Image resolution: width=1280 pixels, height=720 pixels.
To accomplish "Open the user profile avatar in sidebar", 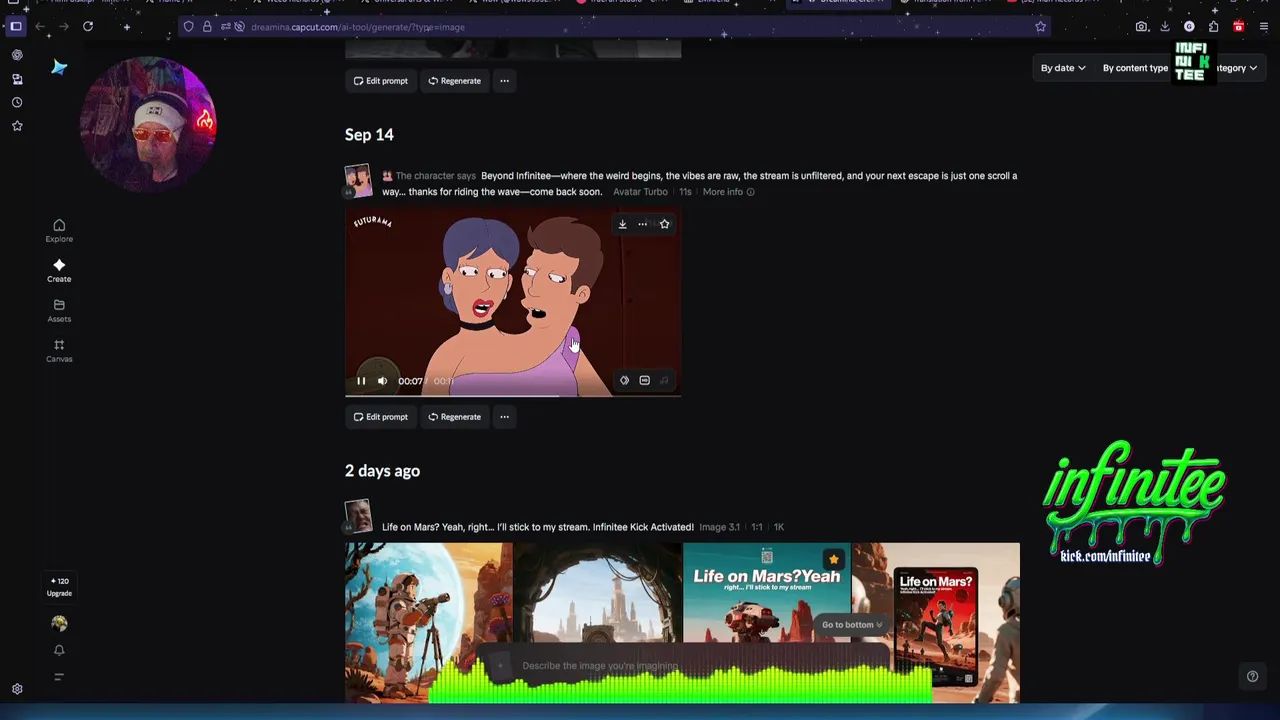I will click(59, 623).
